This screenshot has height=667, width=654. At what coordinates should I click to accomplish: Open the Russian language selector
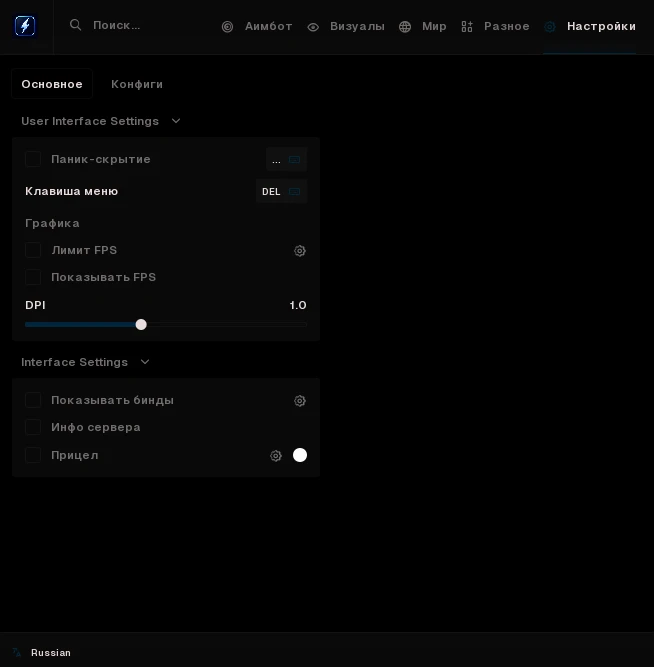[x=51, y=653]
